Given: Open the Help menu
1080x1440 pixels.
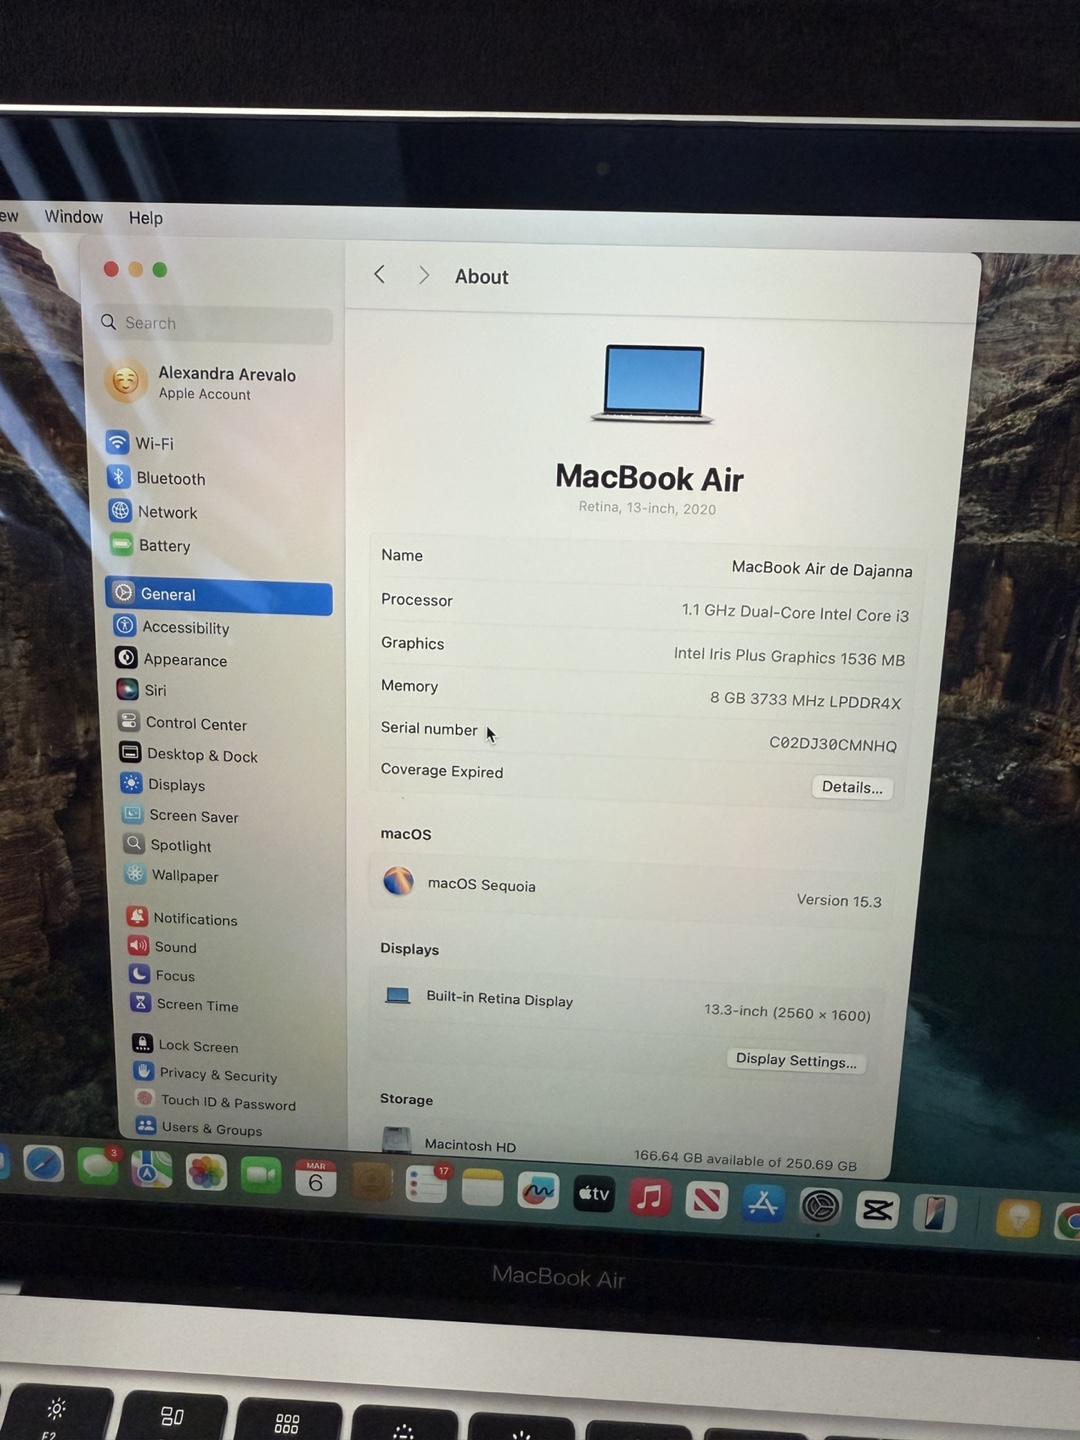Looking at the screenshot, I should click(x=145, y=218).
